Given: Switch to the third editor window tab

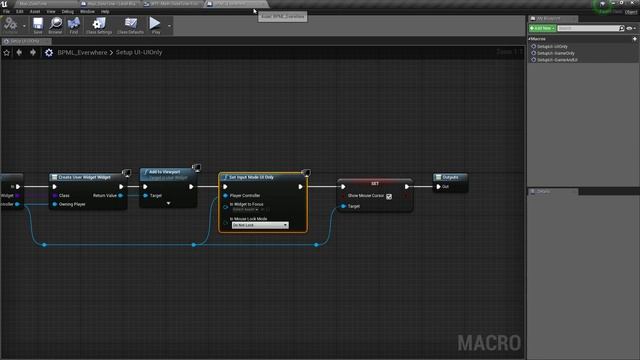Looking at the screenshot, I should (x=173, y=4).
